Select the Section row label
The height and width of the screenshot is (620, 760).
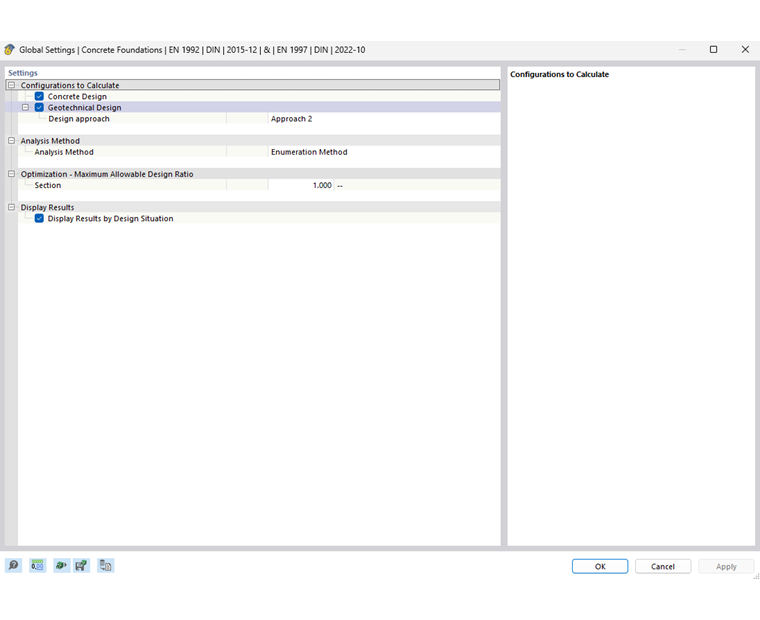(48, 185)
